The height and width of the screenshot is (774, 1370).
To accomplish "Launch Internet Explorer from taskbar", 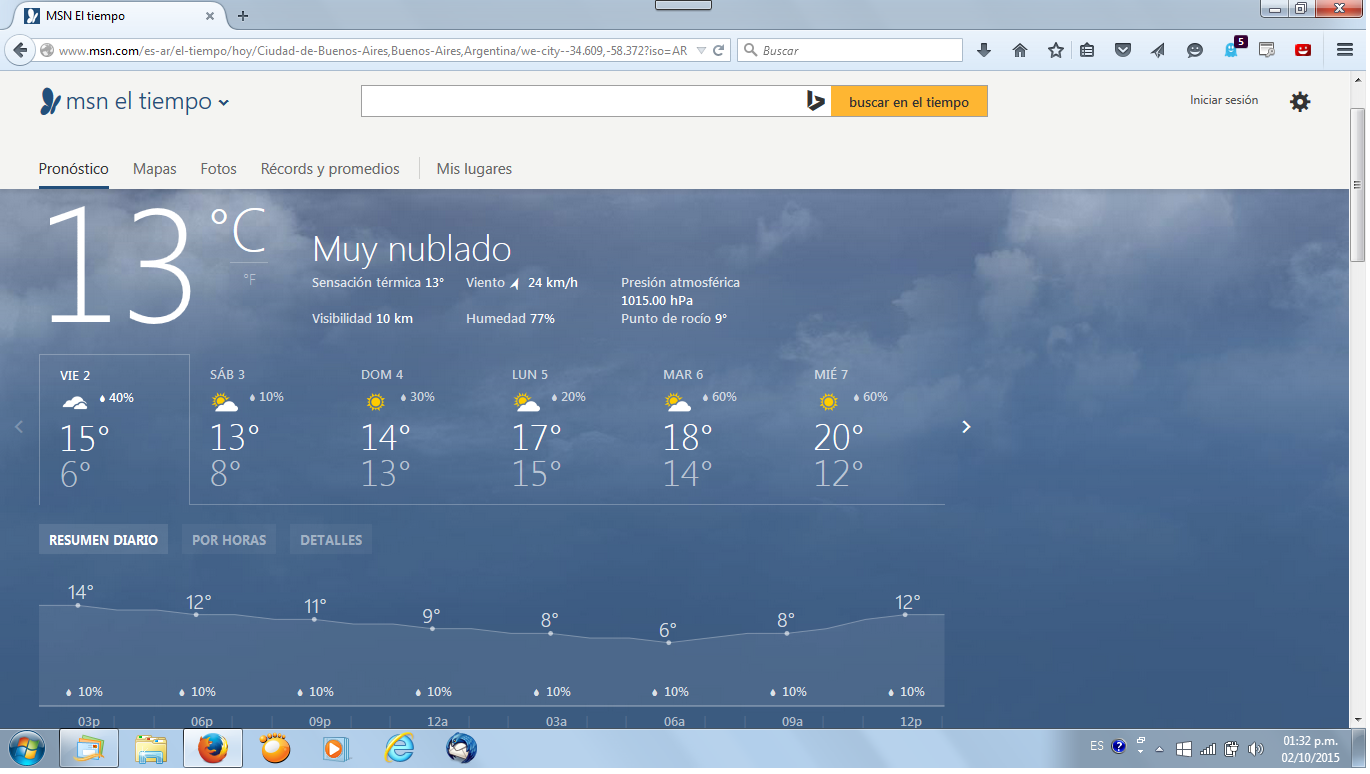I will [x=399, y=748].
